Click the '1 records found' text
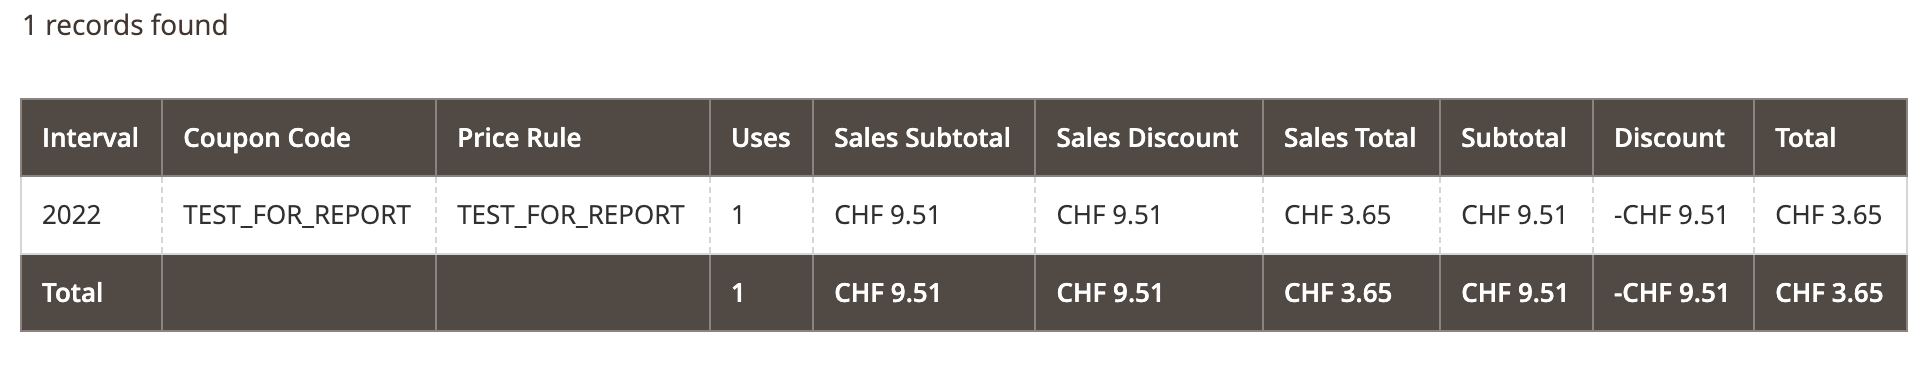 [x=125, y=25]
